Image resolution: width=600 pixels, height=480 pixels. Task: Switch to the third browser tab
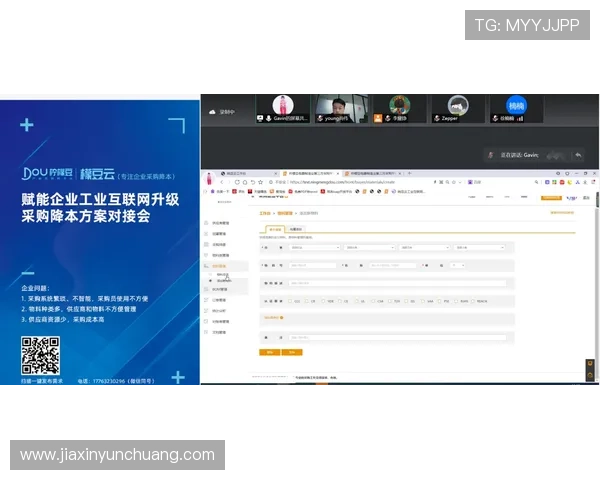pos(373,174)
